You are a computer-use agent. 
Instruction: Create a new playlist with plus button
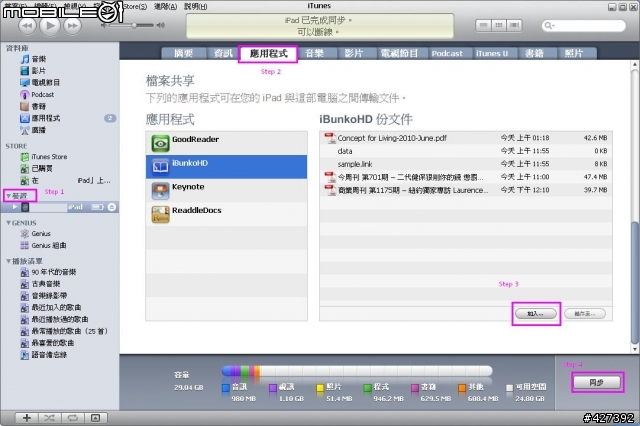click(x=27, y=418)
